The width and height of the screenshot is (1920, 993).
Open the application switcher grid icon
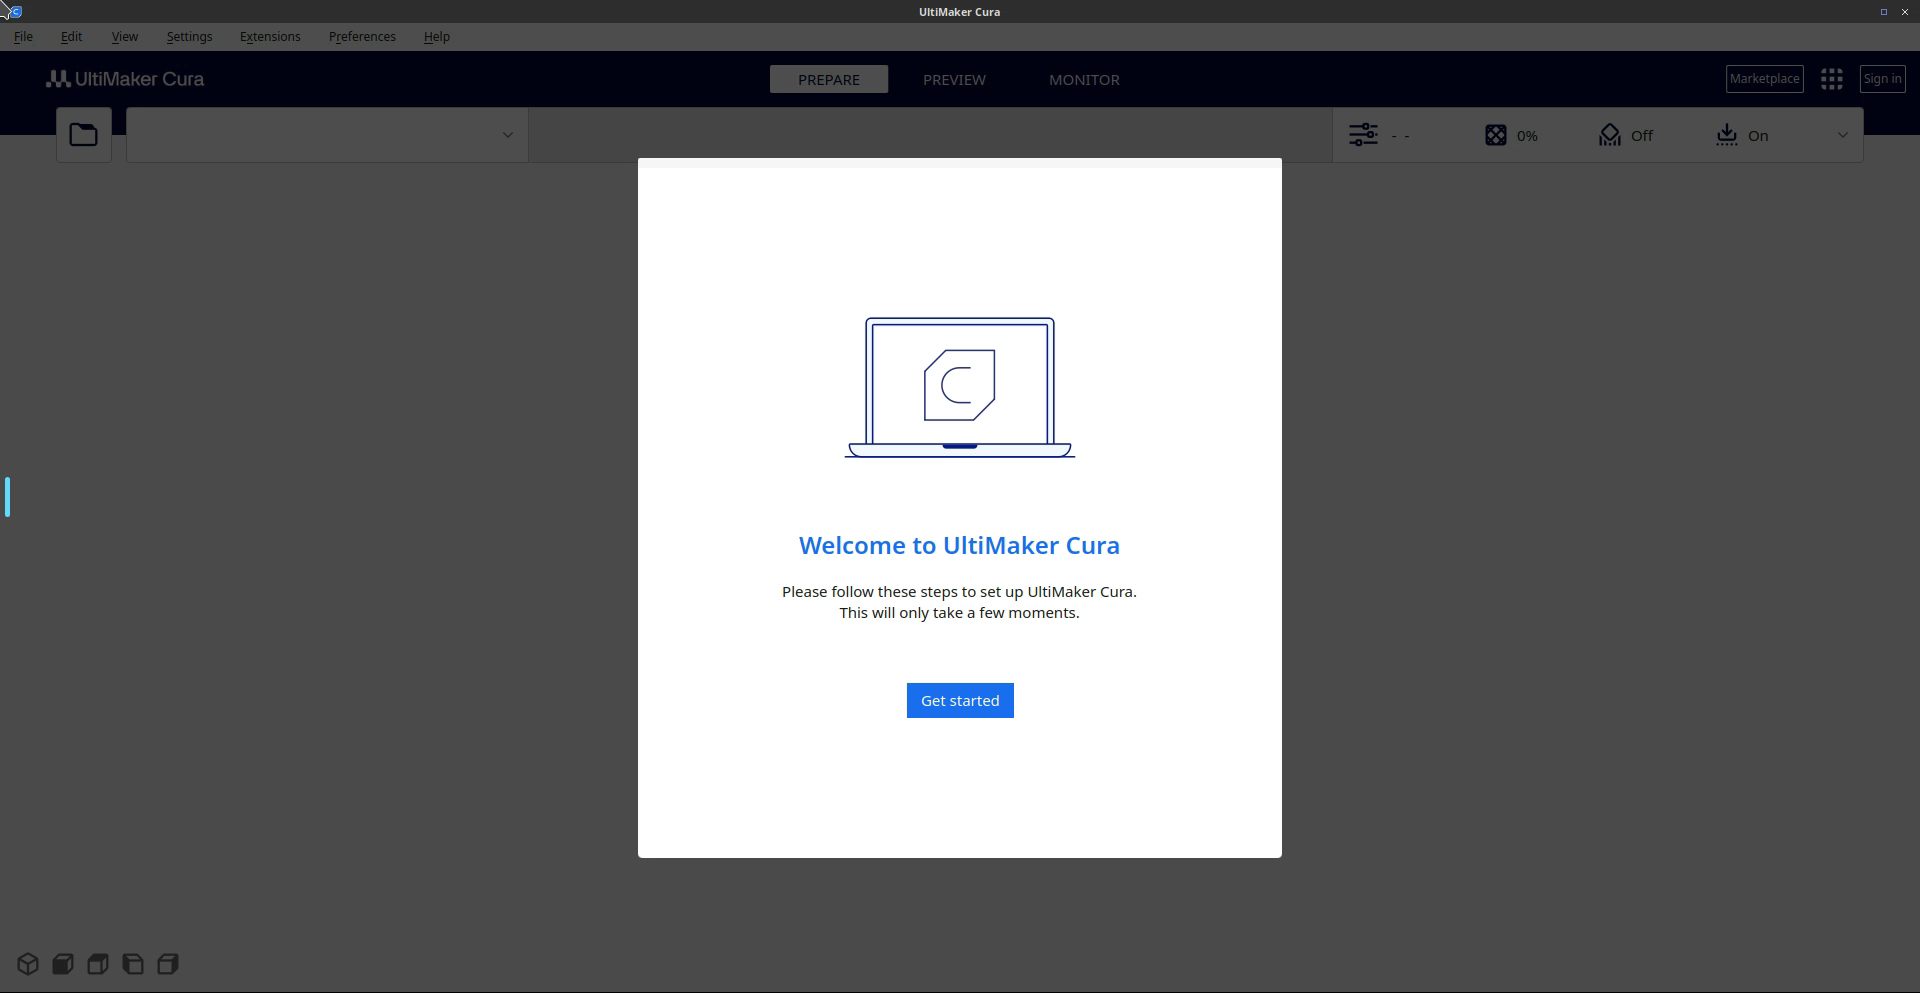[1831, 79]
